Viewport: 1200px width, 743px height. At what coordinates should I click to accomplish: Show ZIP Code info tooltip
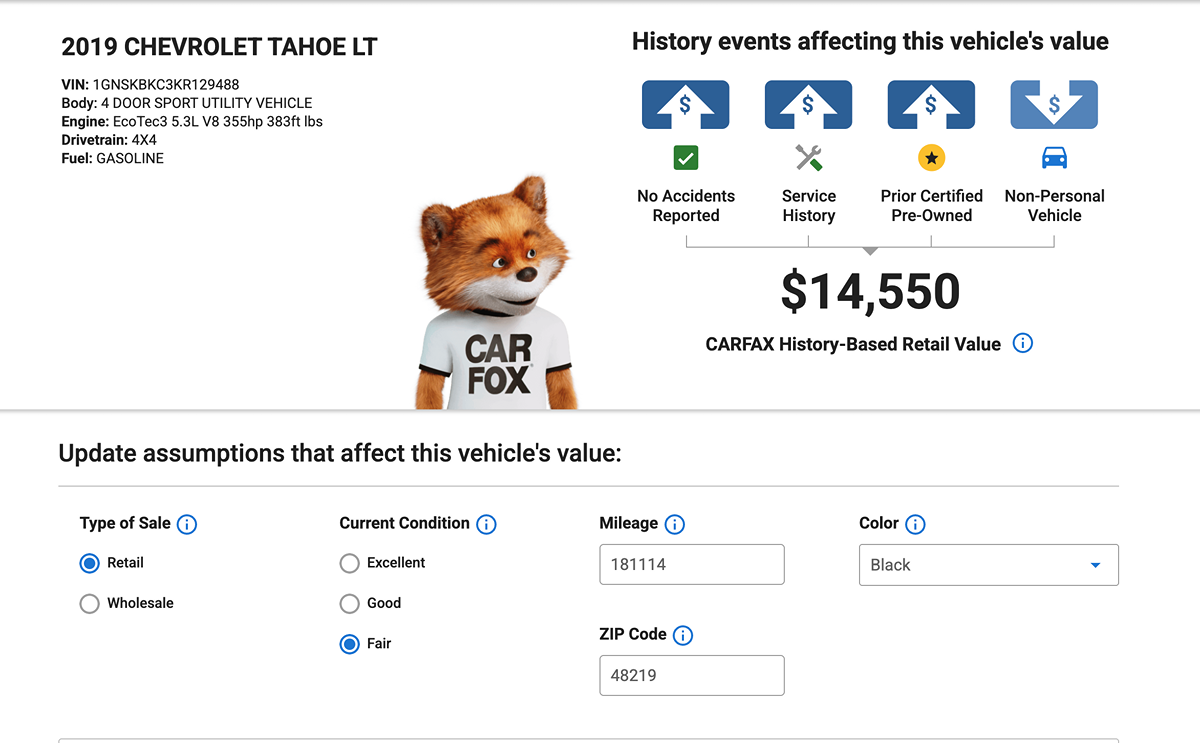[x=683, y=635]
